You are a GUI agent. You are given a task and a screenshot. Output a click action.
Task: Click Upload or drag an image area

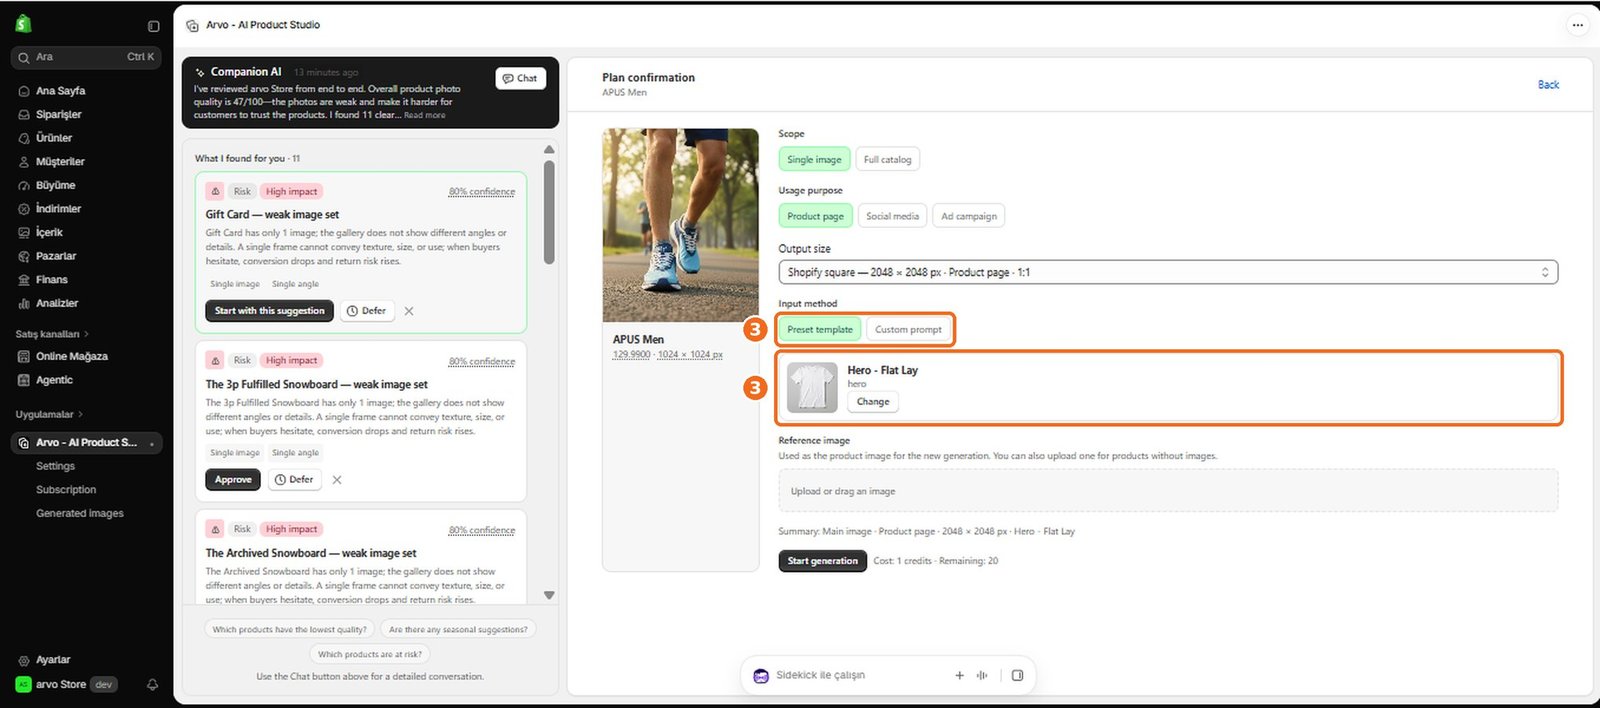1168,491
